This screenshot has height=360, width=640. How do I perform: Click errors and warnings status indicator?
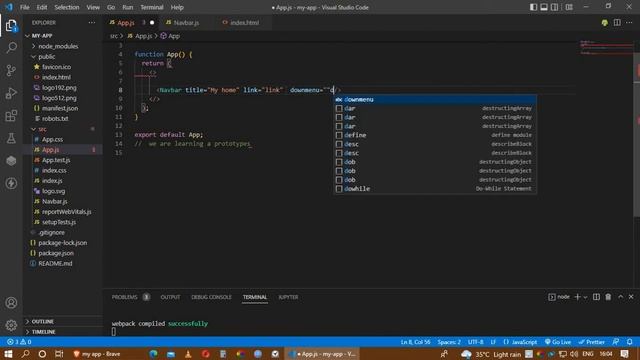tap(19, 342)
